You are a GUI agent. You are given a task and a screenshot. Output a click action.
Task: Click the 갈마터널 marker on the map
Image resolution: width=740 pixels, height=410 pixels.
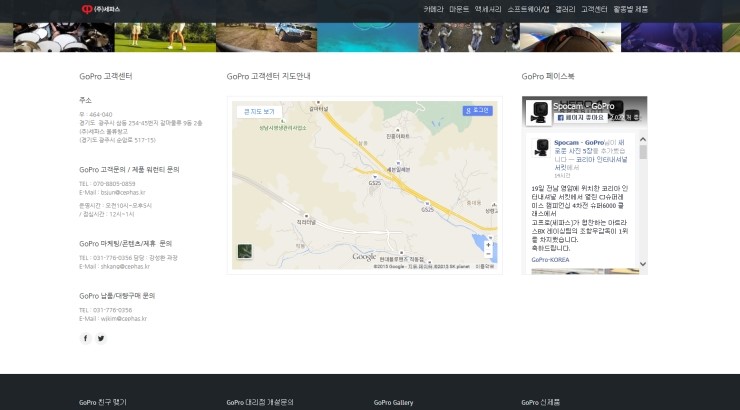pos(318,102)
